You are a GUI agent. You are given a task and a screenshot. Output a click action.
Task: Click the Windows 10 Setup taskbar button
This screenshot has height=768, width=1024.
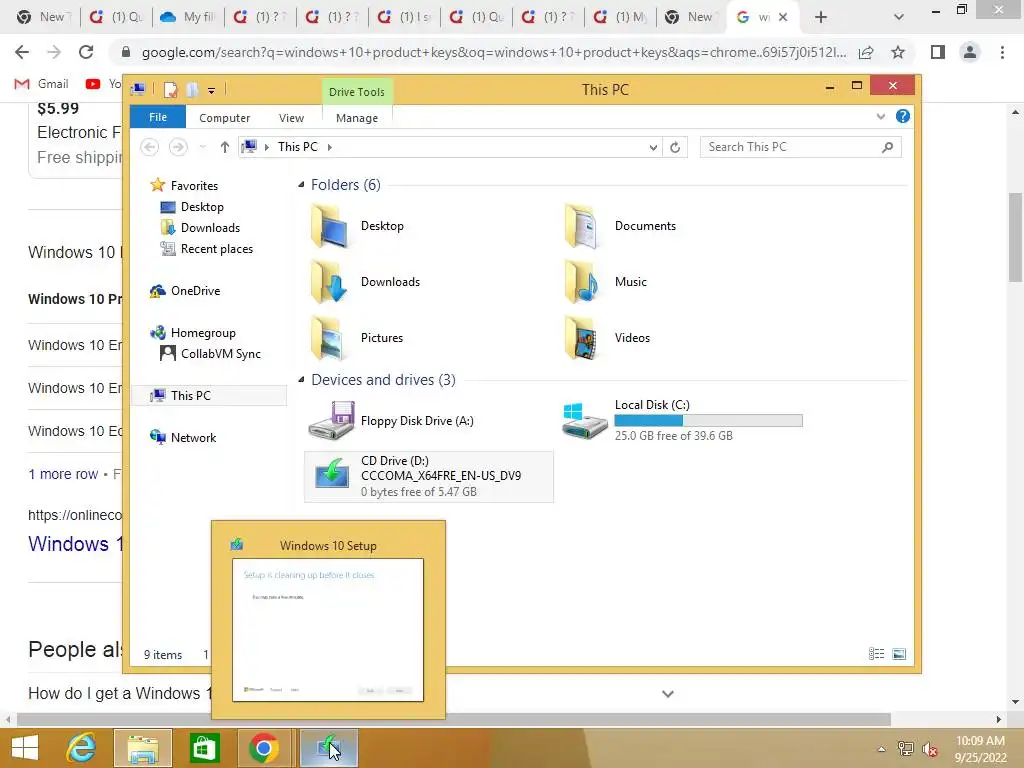[328, 748]
